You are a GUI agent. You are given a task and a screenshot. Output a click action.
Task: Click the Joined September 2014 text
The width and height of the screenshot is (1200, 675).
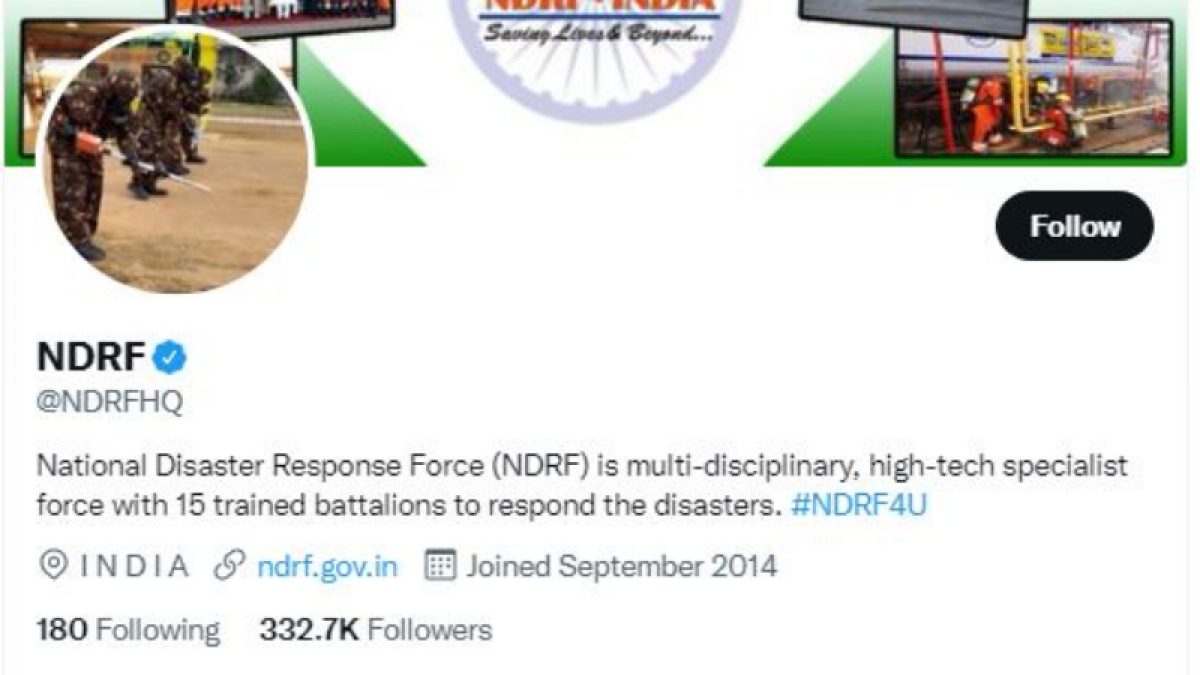pos(621,567)
